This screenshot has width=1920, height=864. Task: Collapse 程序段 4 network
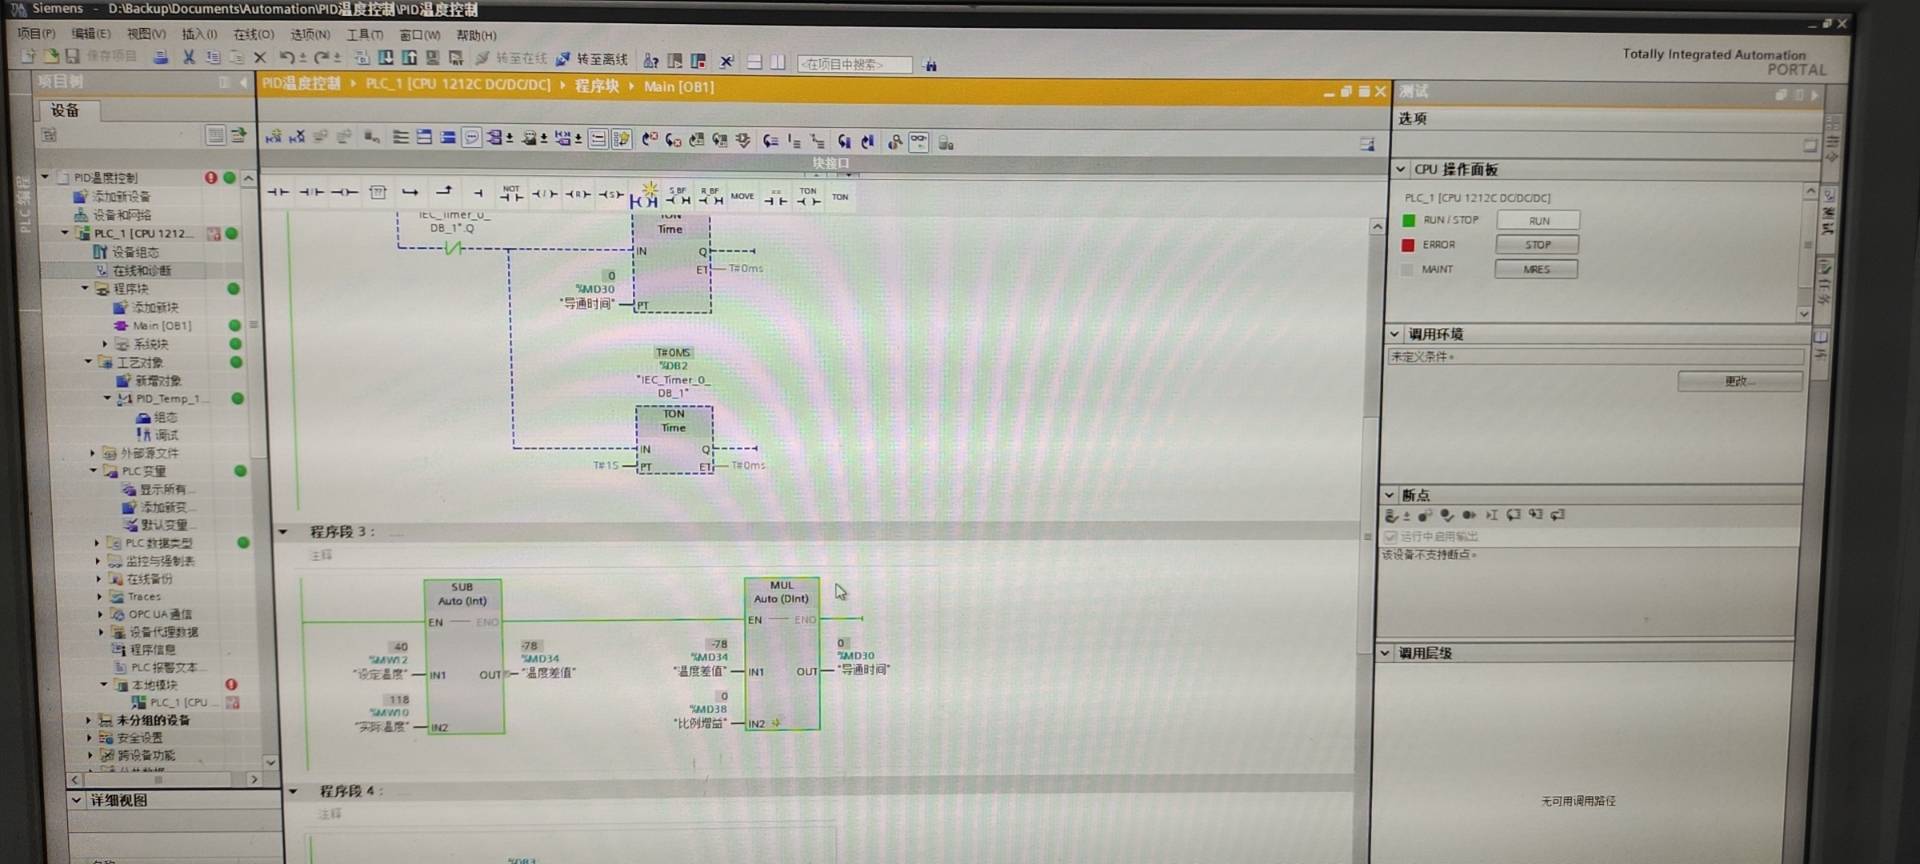(293, 791)
